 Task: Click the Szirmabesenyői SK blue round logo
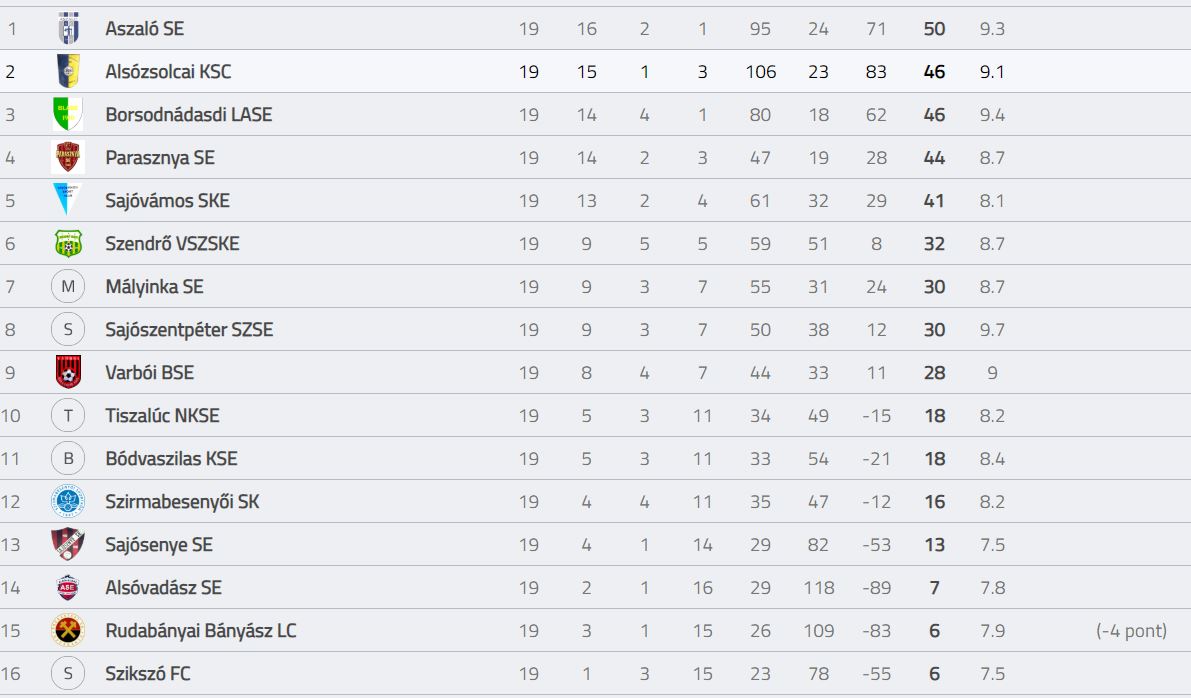point(68,501)
